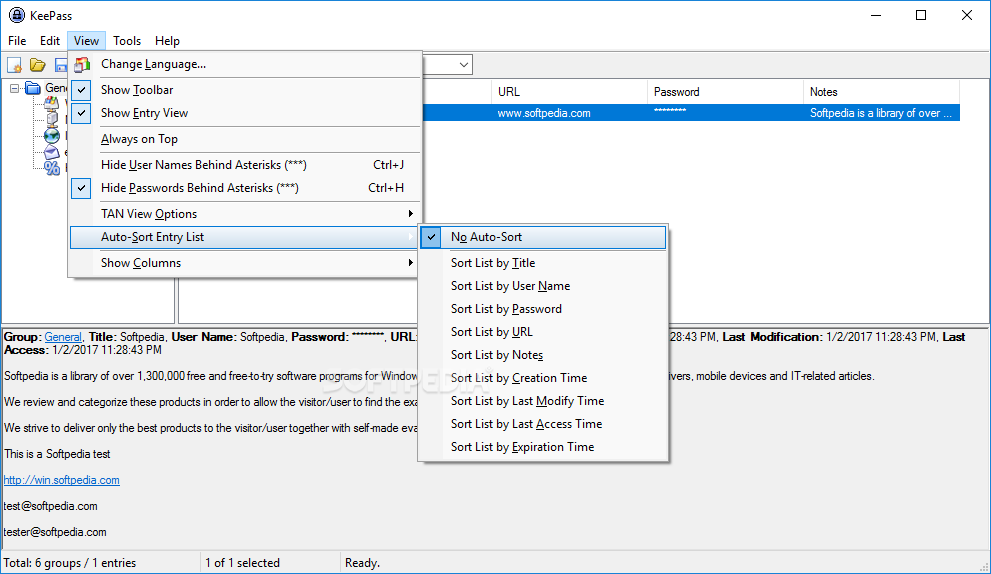Click the 'Softpedia is a library of over' notes cell
Viewport: 991px width, 574px height.
click(880, 113)
